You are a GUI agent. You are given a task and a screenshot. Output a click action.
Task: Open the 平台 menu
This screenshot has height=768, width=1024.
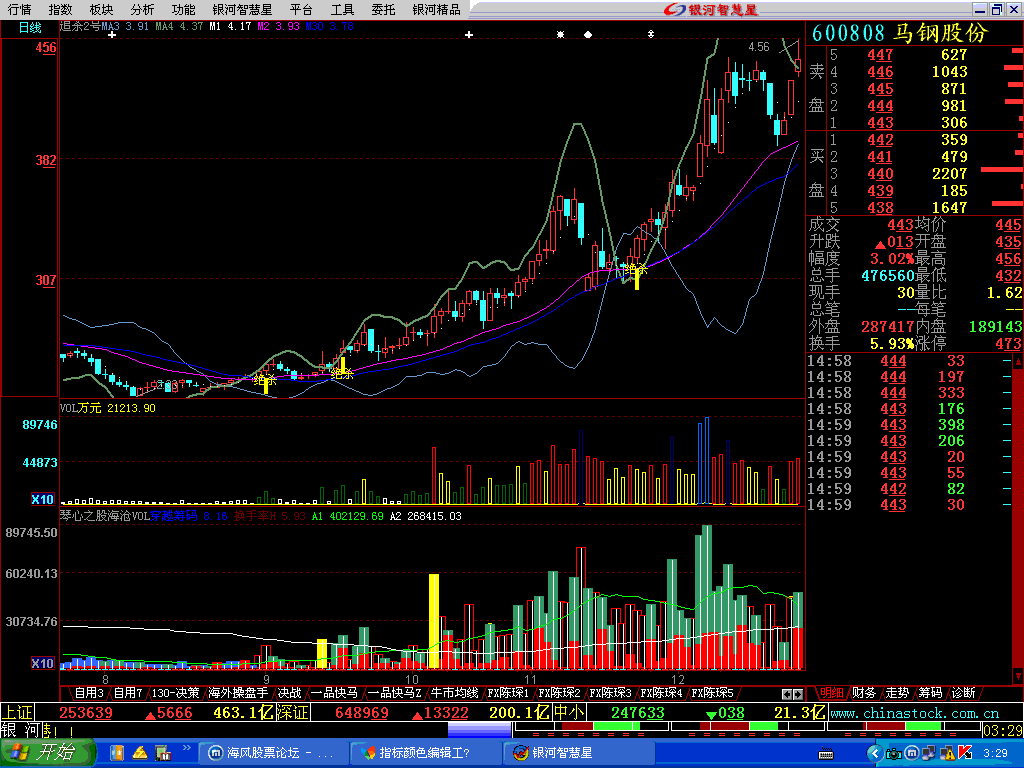coord(301,9)
